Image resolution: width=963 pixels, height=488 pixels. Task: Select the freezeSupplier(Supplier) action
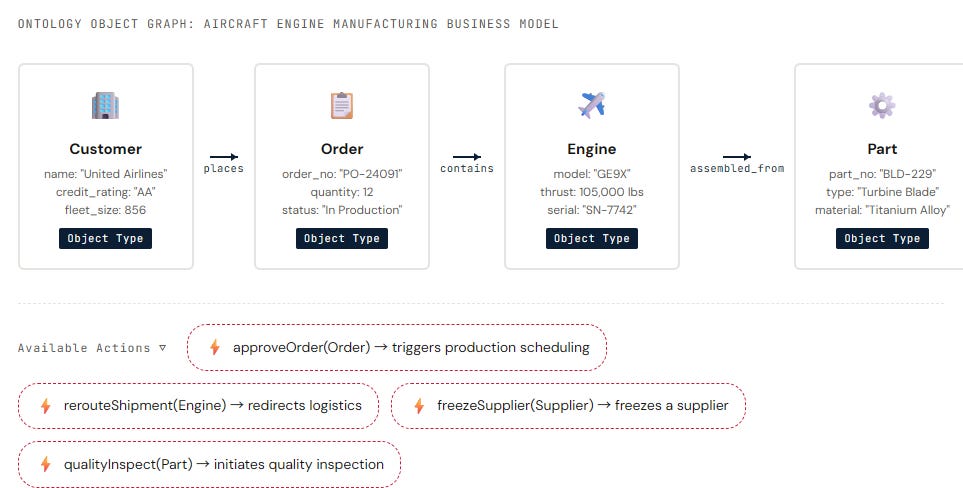coord(568,406)
